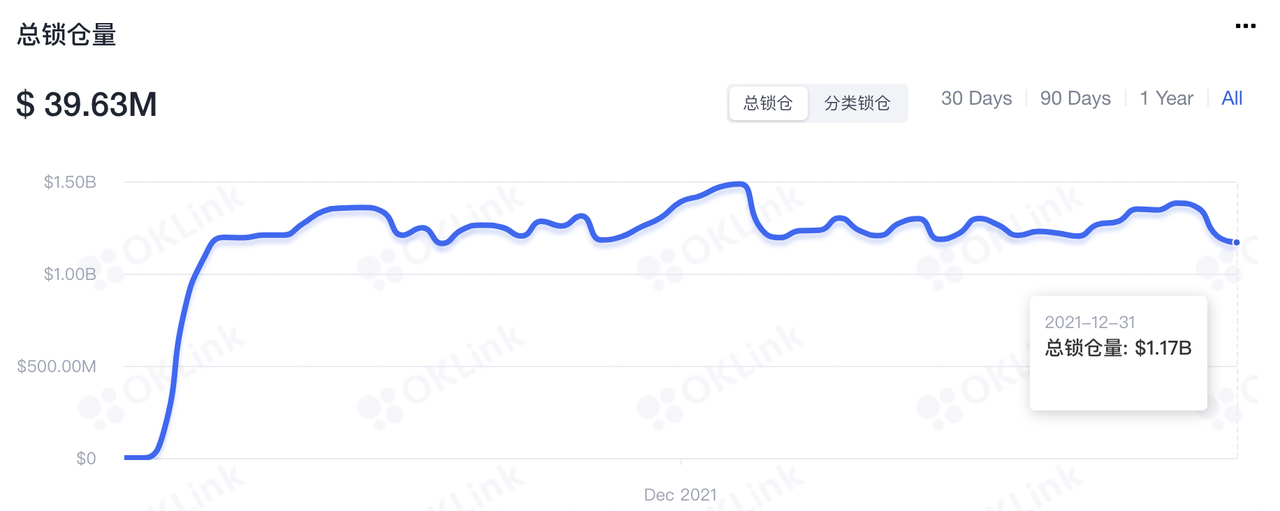Screen dimensions: 1280x511
Task: Click the Dec 2021 axis label
Action: pos(680,494)
